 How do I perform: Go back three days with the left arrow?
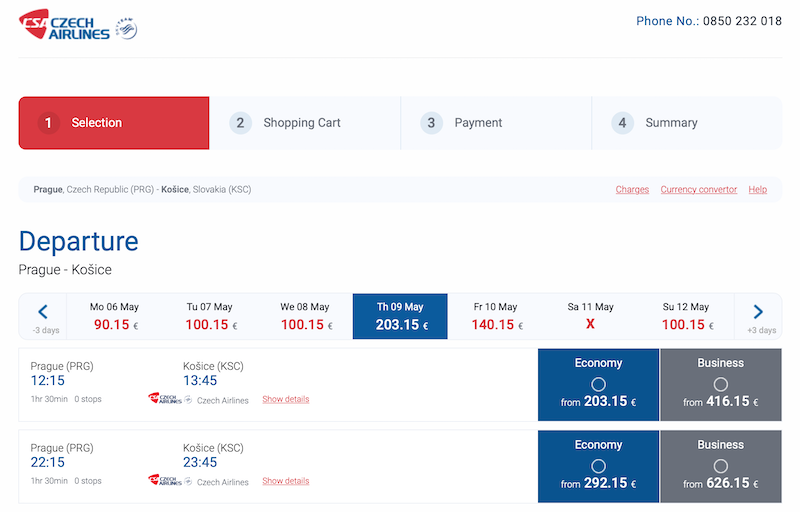click(43, 316)
